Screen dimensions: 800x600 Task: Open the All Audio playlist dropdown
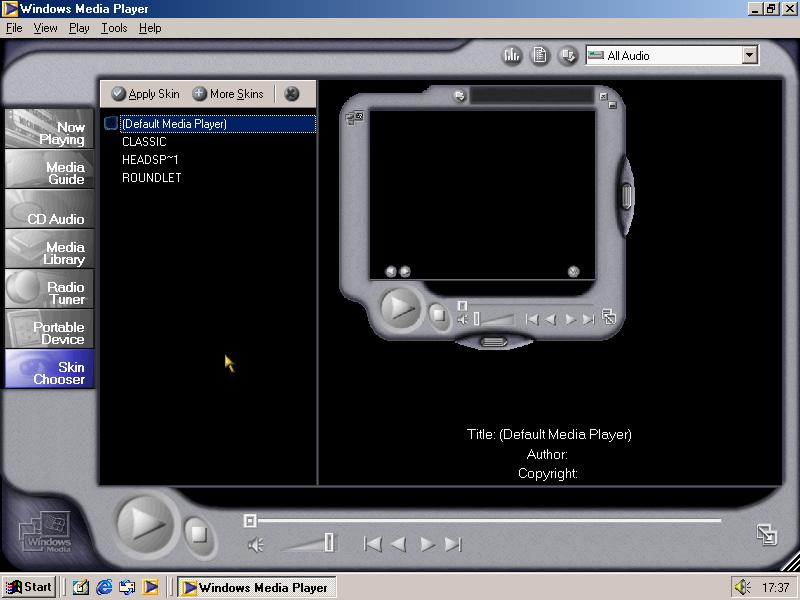pos(750,56)
